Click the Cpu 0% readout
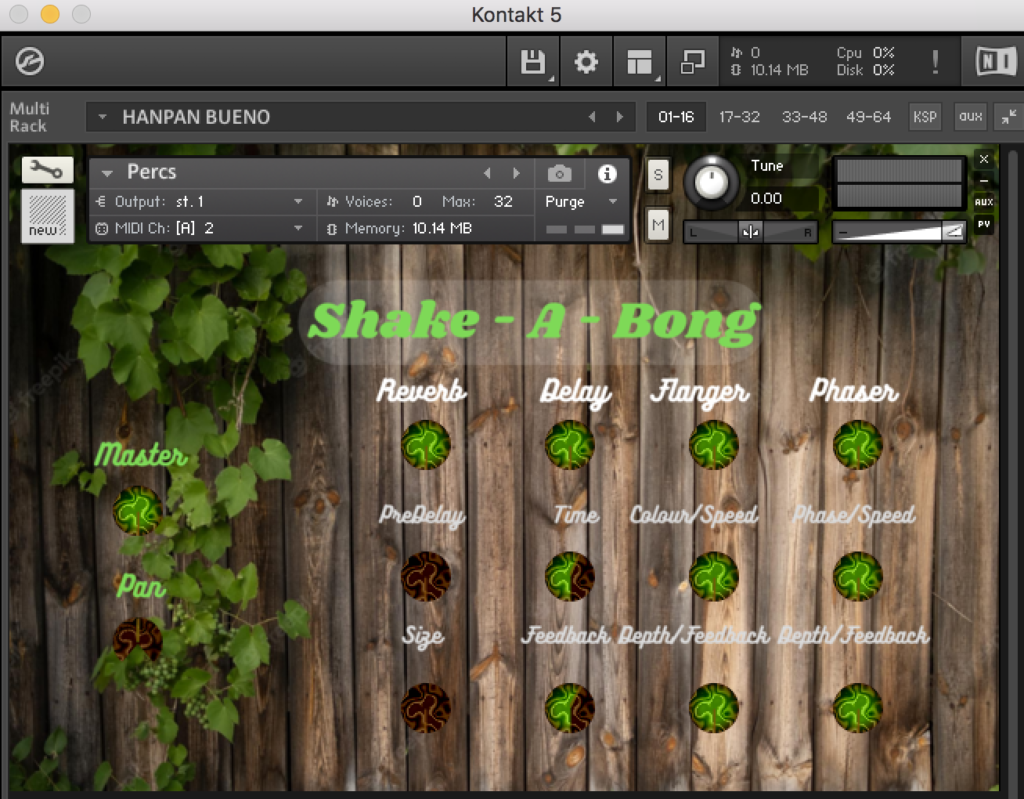The image size is (1024, 799). point(866,53)
